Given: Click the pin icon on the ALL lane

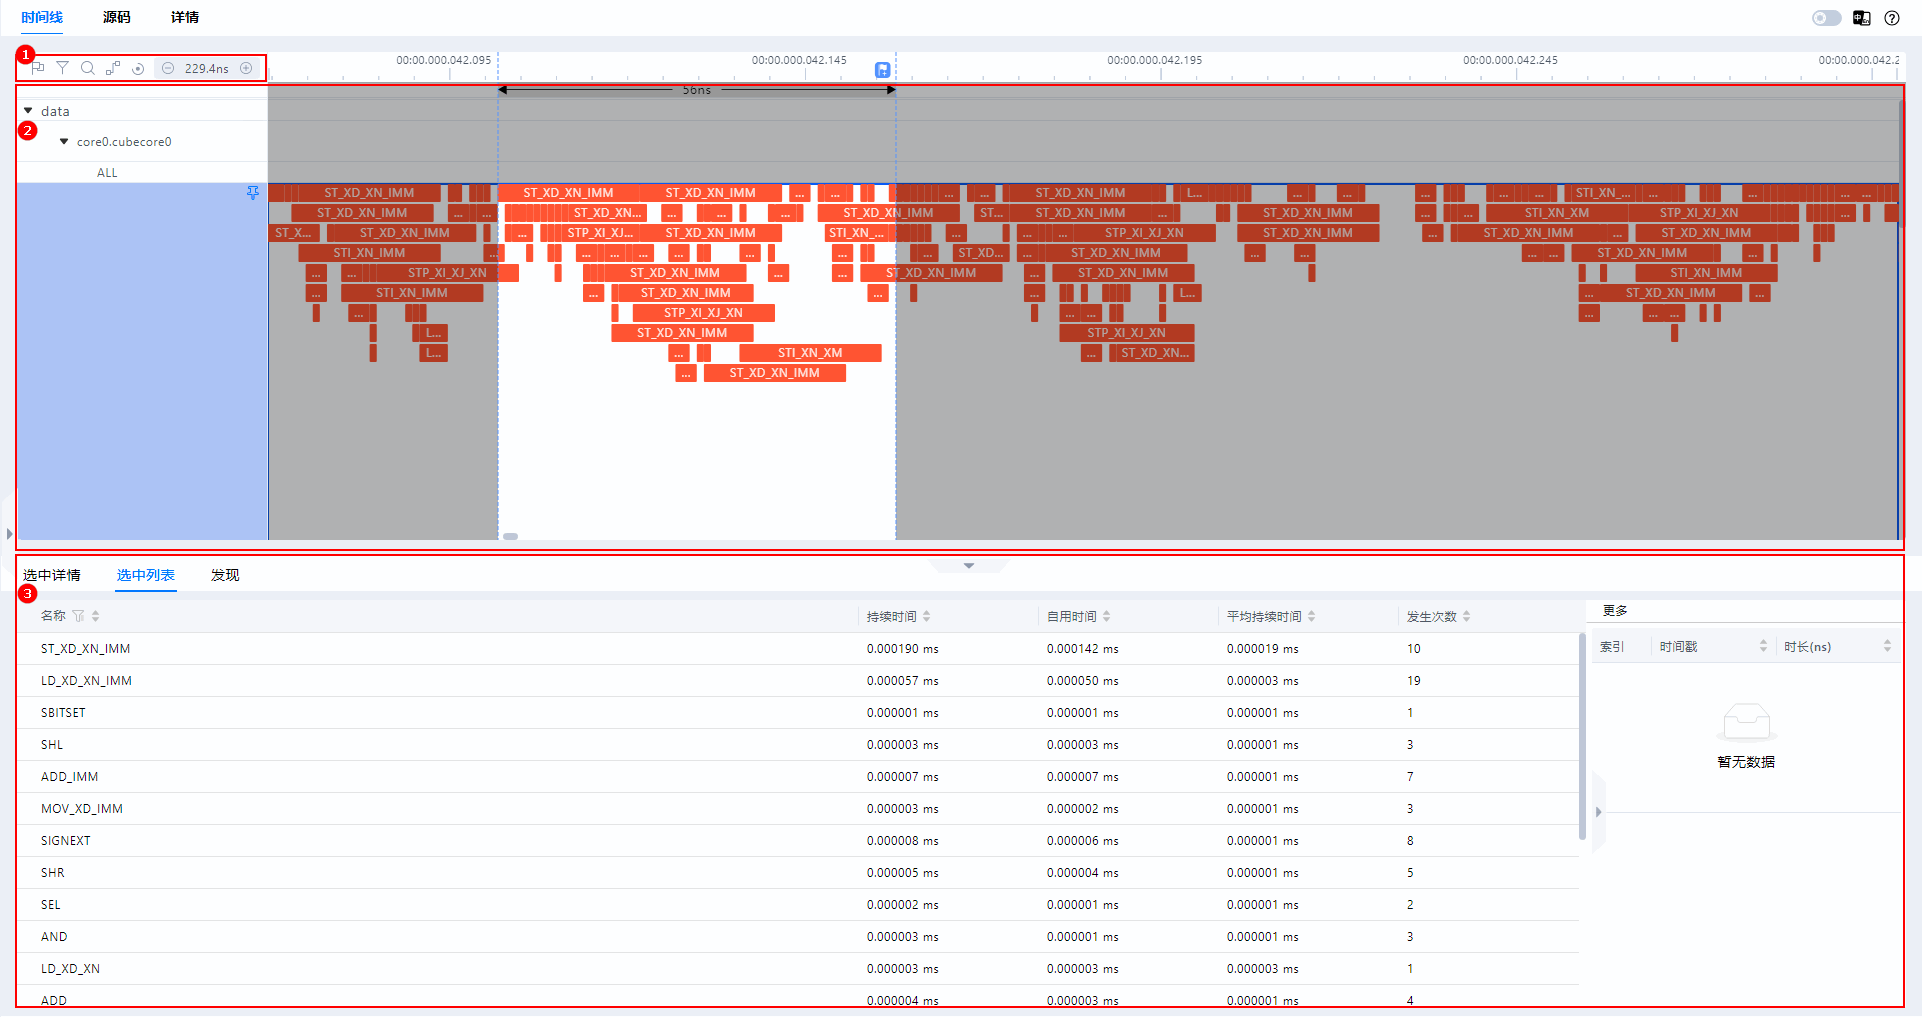Looking at the screenshot, I should 253,193.
